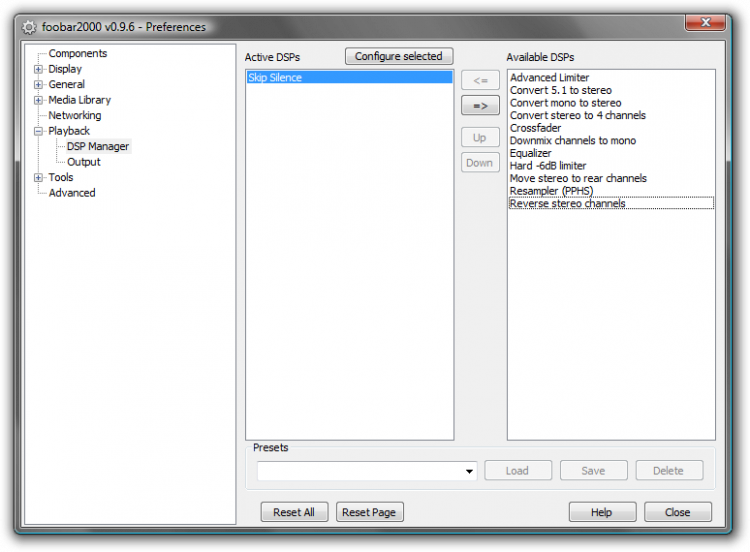This screenshot has width=750, height=552.
Task: Open the Components preferences page
Action: 77,54
